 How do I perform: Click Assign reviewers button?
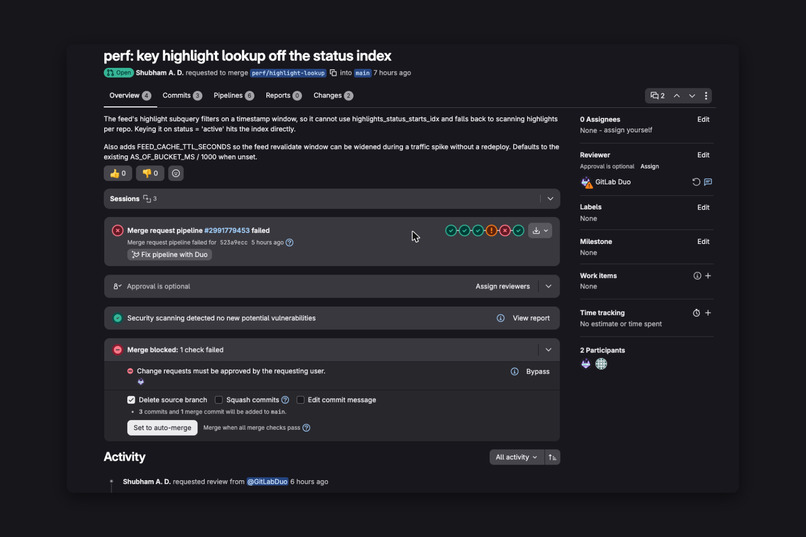[502, 286]
